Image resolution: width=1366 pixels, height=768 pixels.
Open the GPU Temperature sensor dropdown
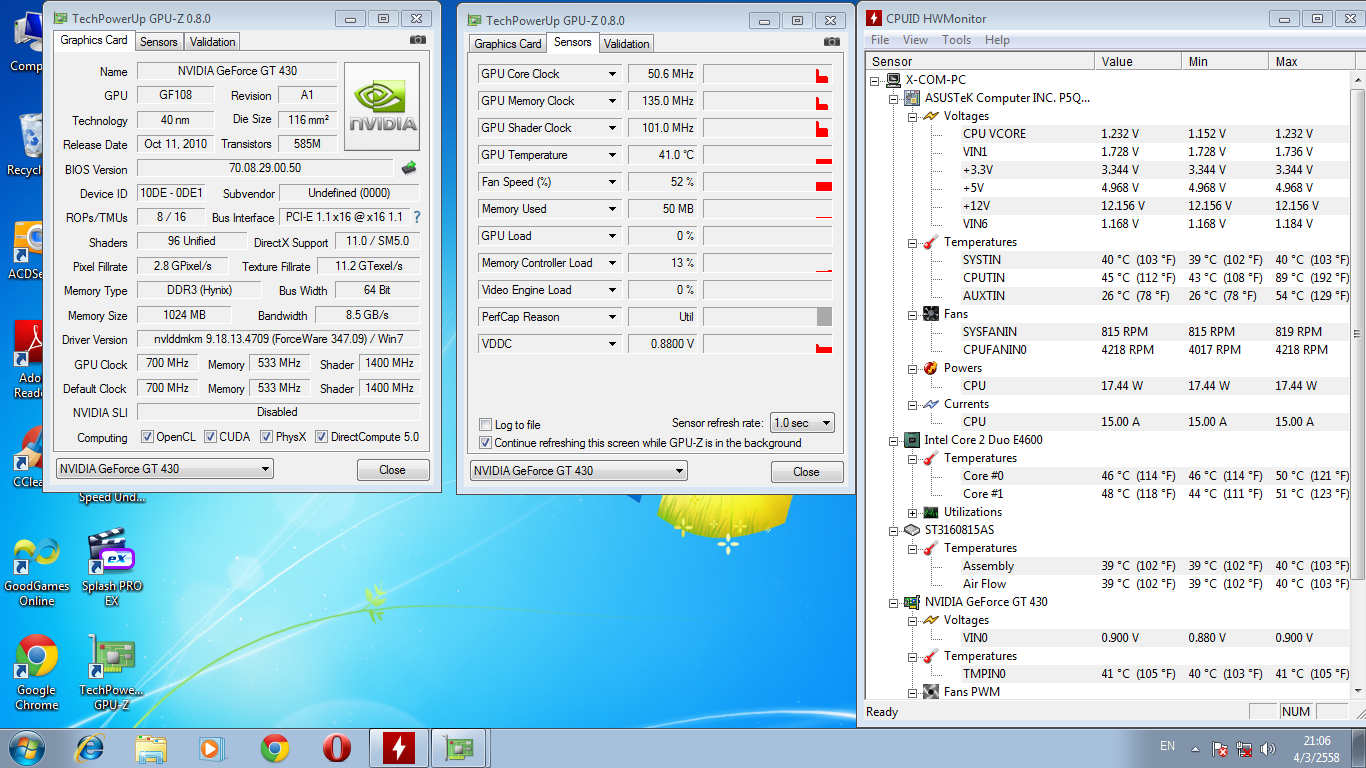pyautogui.click(x=613, y=155)
